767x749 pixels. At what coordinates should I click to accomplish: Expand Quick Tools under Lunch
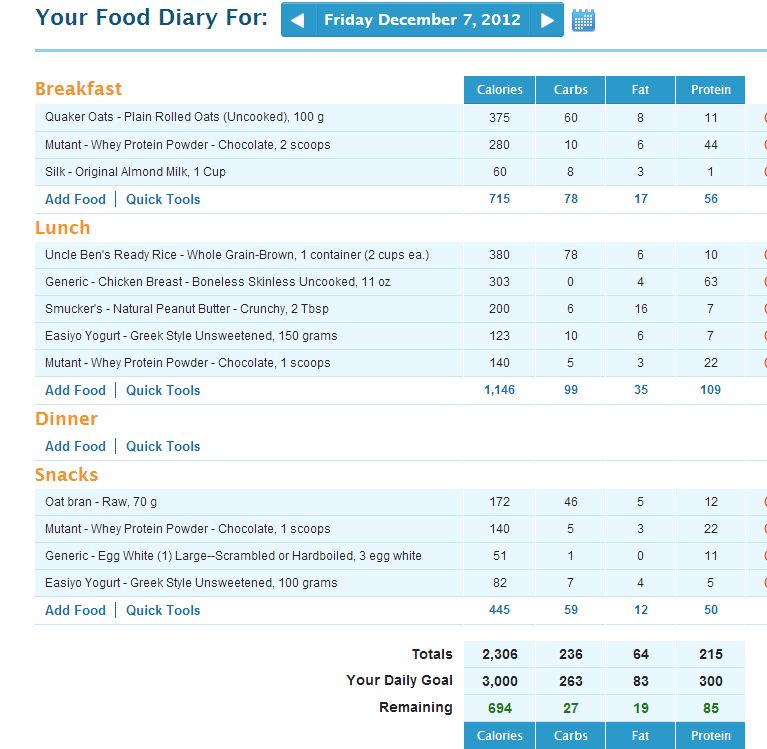click(x=163, y=390)
